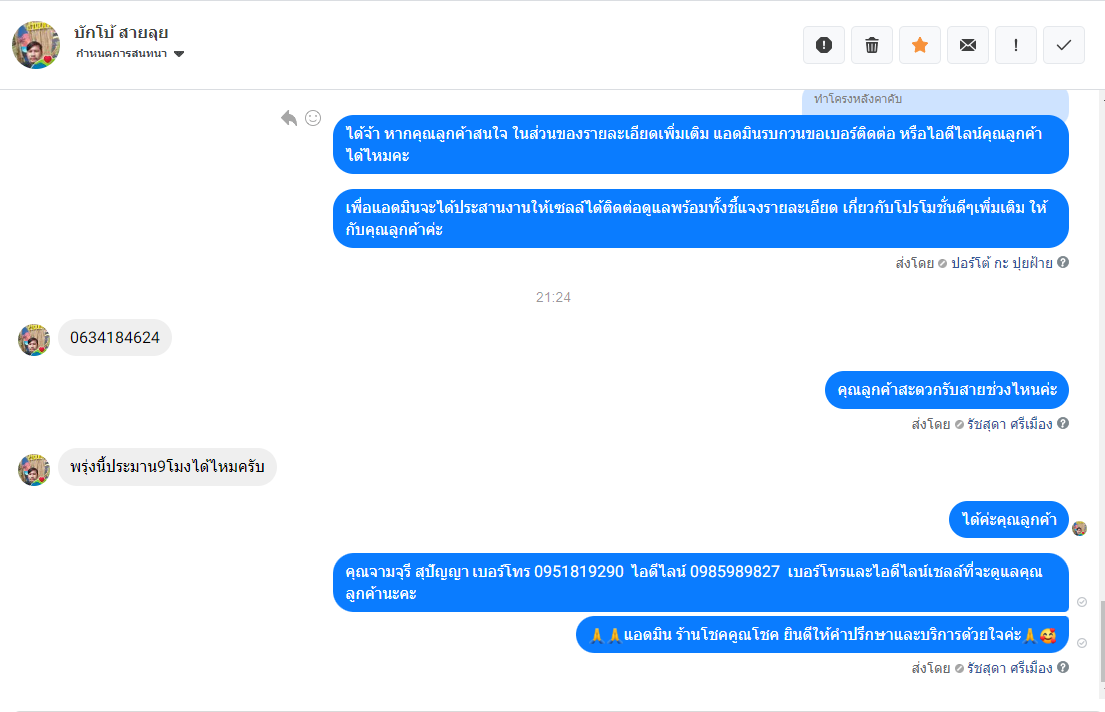This screenshot has height=712, width=1105.
Task: Click the reply arrow icon beside the message
Action: point(289,118)
